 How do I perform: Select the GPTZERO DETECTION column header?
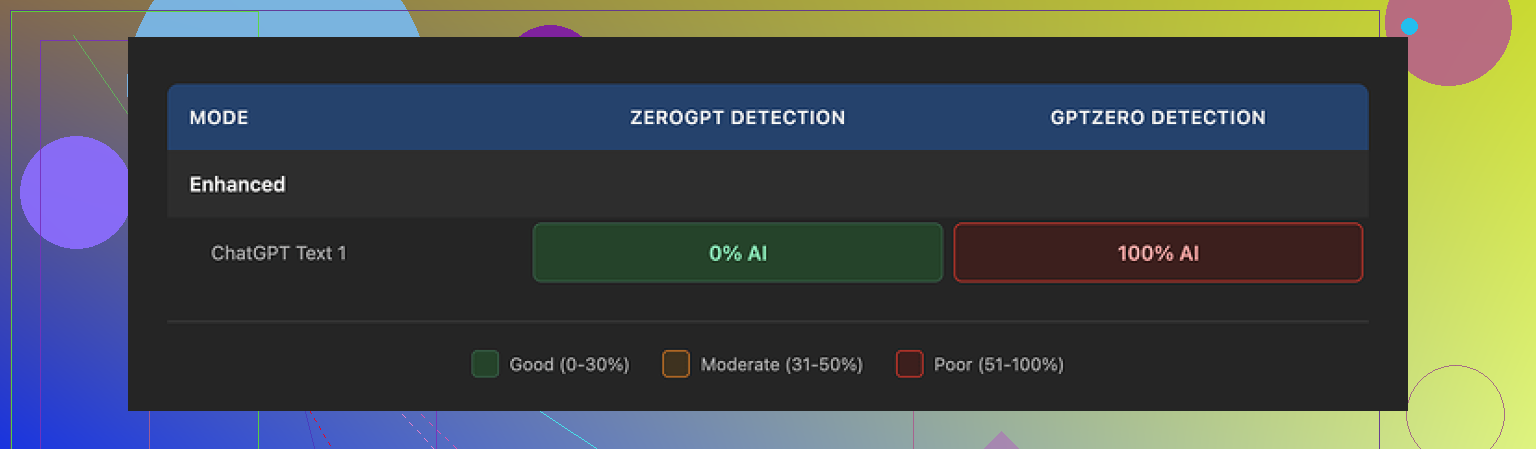[1157, 118]
